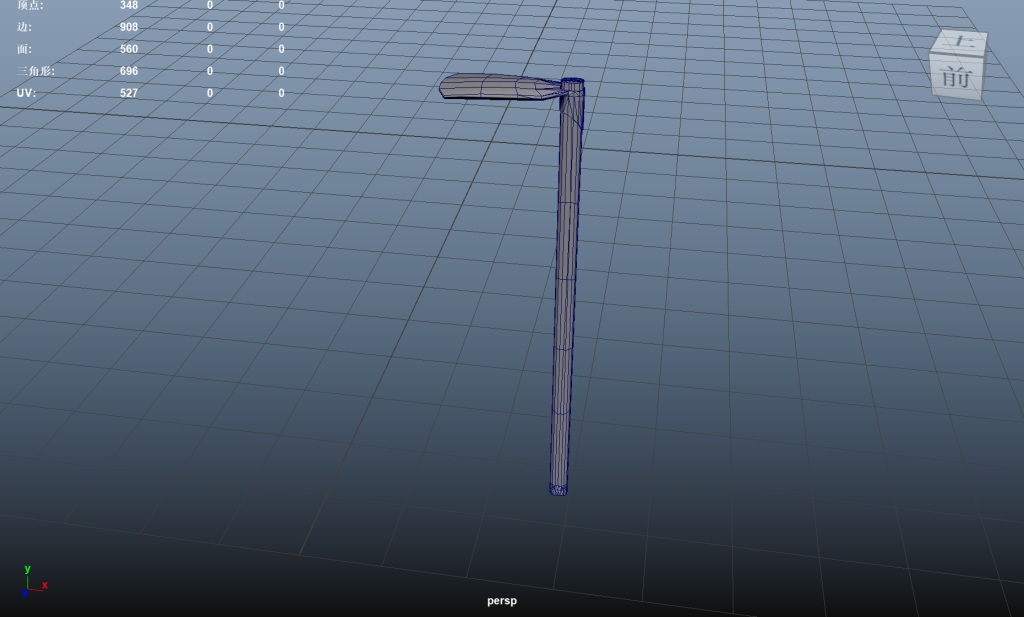Click the 边: edge count label
This screenshot has height=617, width=1024.
[24, 27]
